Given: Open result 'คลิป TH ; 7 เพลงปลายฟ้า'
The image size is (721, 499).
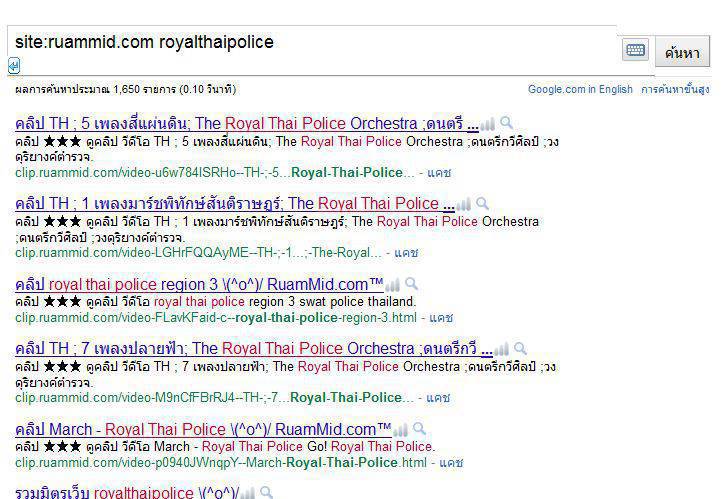Looking at the screenshot, I should point(254,348).
